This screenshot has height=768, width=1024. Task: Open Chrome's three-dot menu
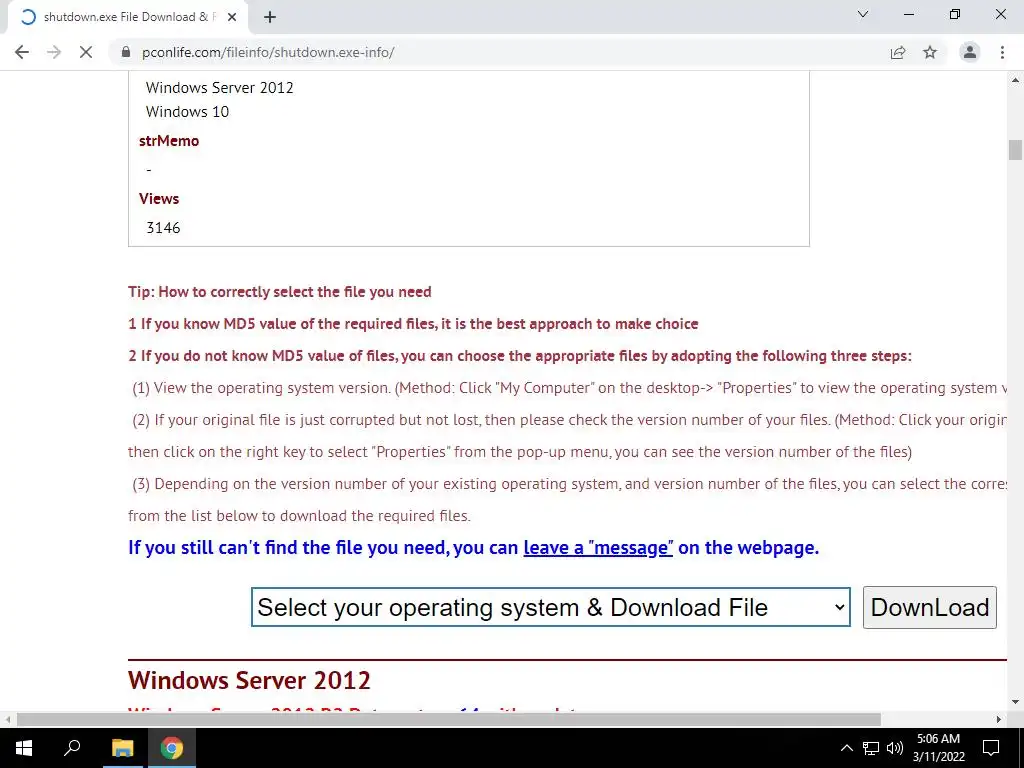click(1002, 52)
